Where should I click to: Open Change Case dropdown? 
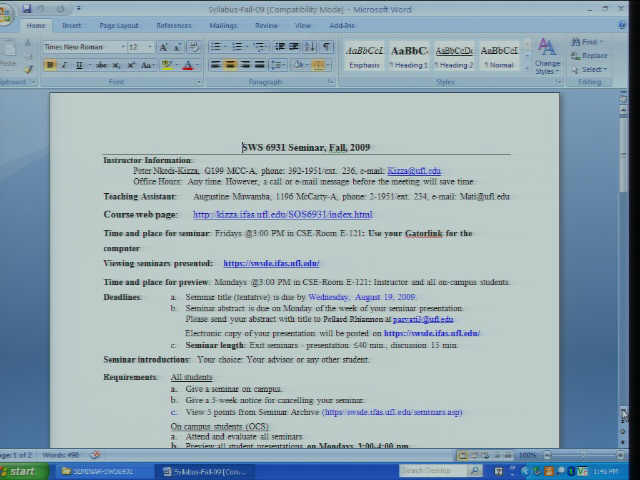pyautogui.click(x=147, y=65)
